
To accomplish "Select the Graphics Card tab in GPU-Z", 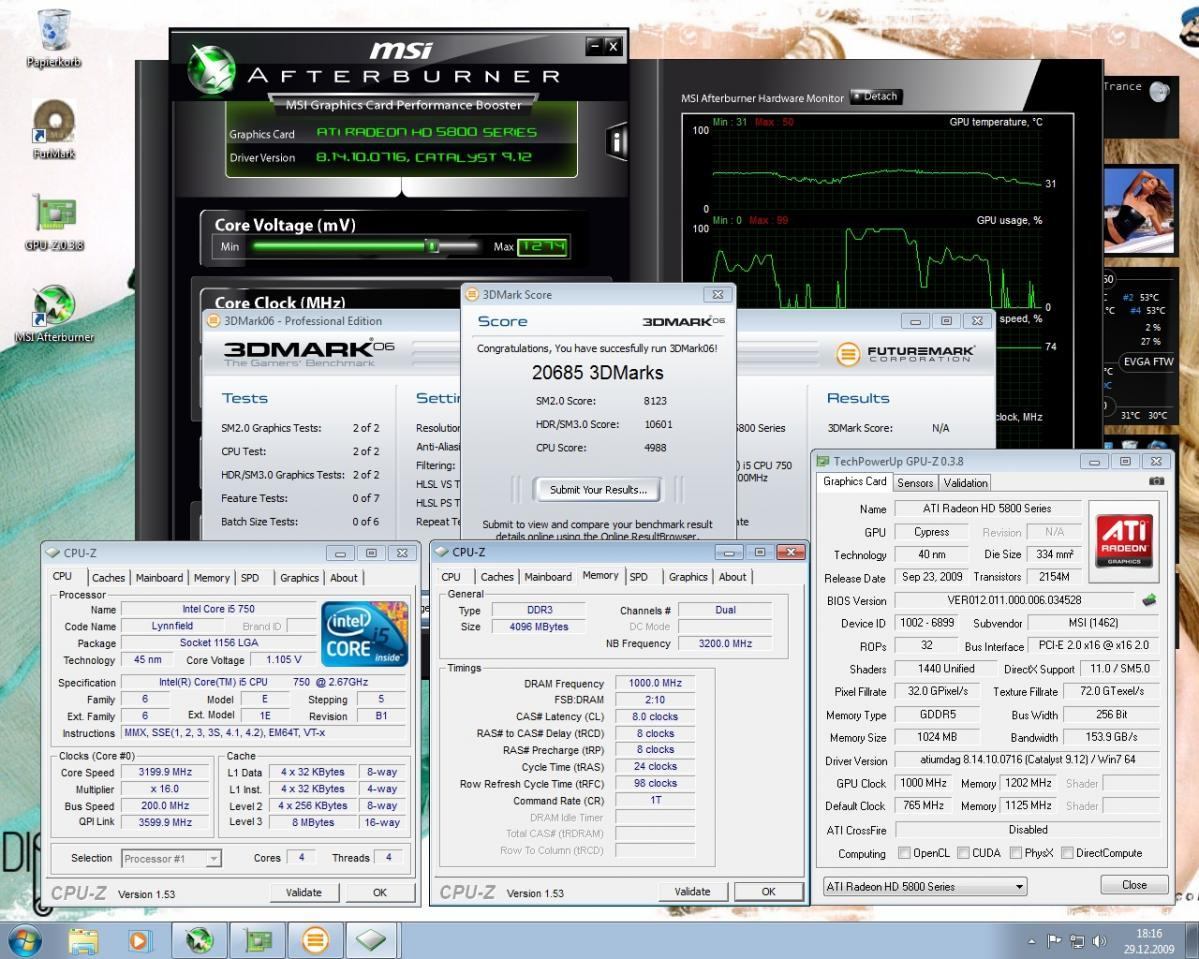I will [x=854, y=481].
